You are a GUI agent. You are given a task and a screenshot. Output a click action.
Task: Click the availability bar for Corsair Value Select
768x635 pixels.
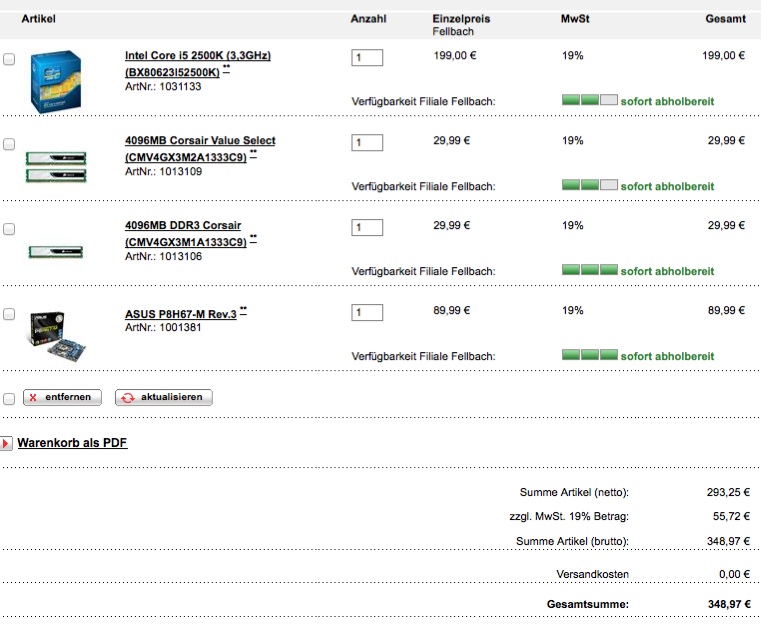590,185
